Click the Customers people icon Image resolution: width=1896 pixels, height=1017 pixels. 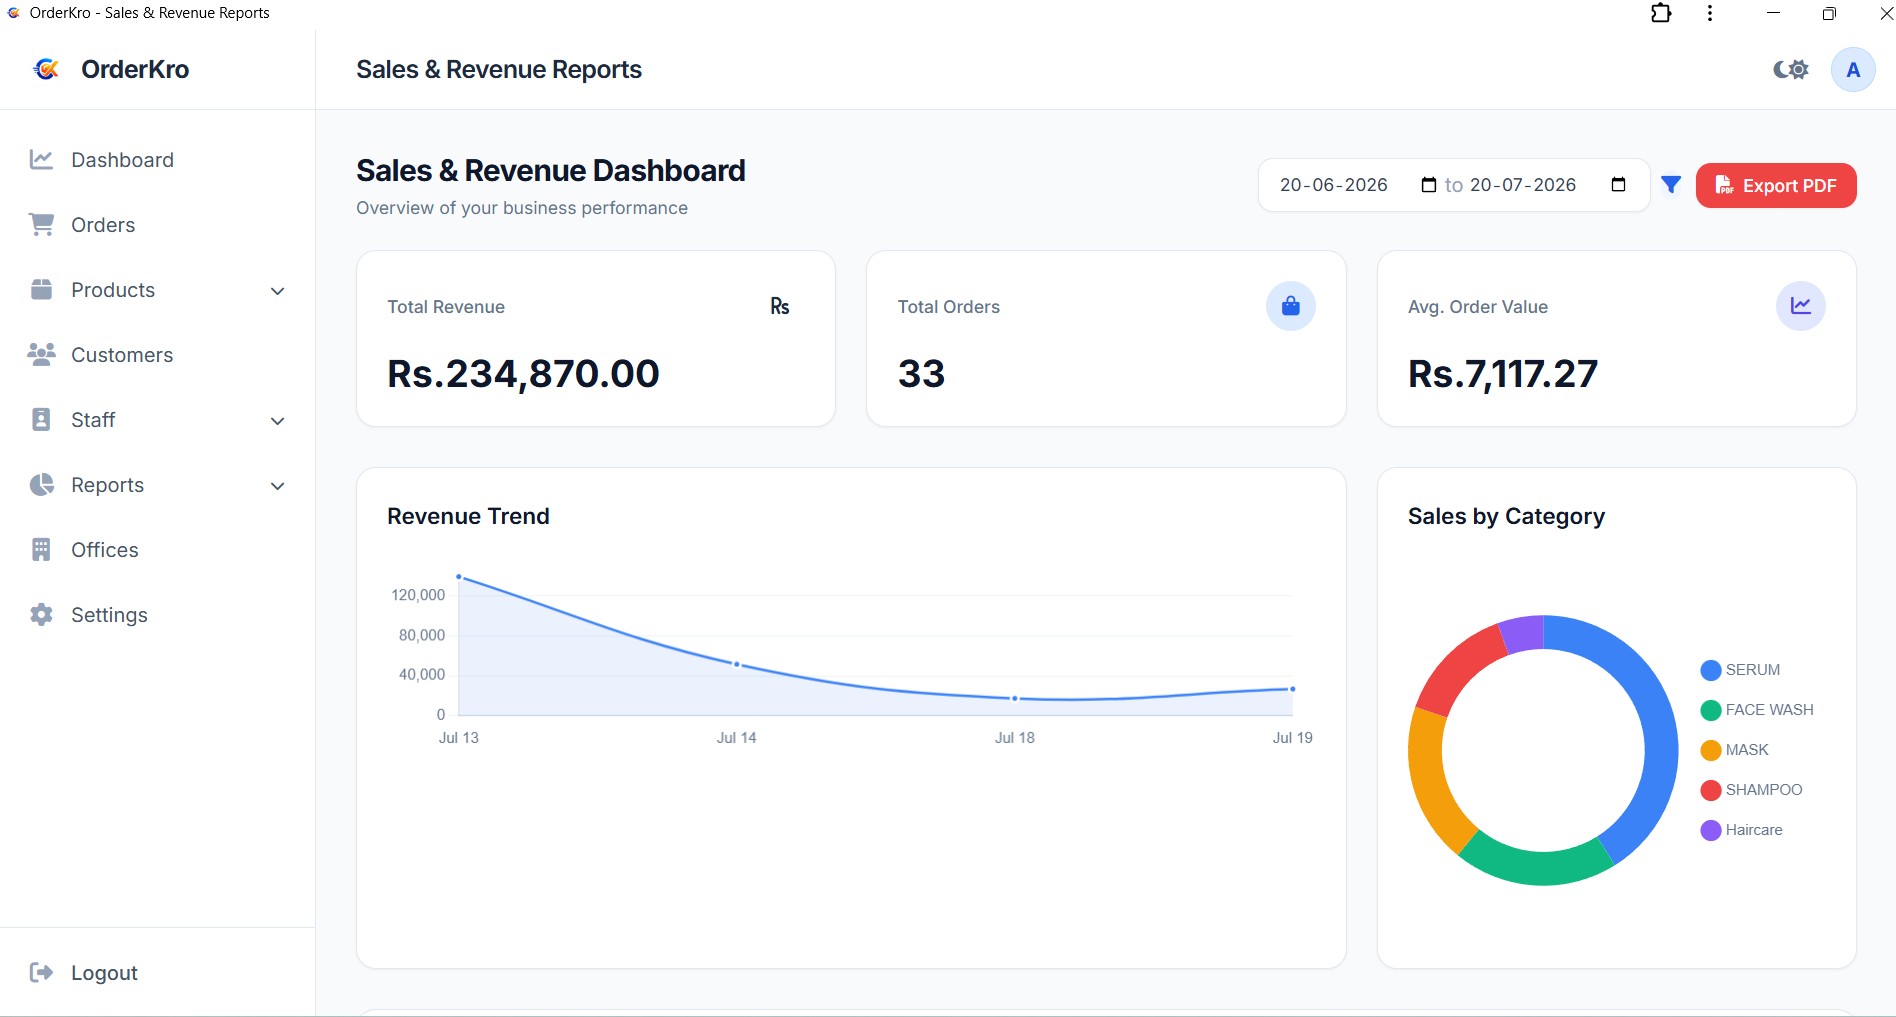point(41,355)
